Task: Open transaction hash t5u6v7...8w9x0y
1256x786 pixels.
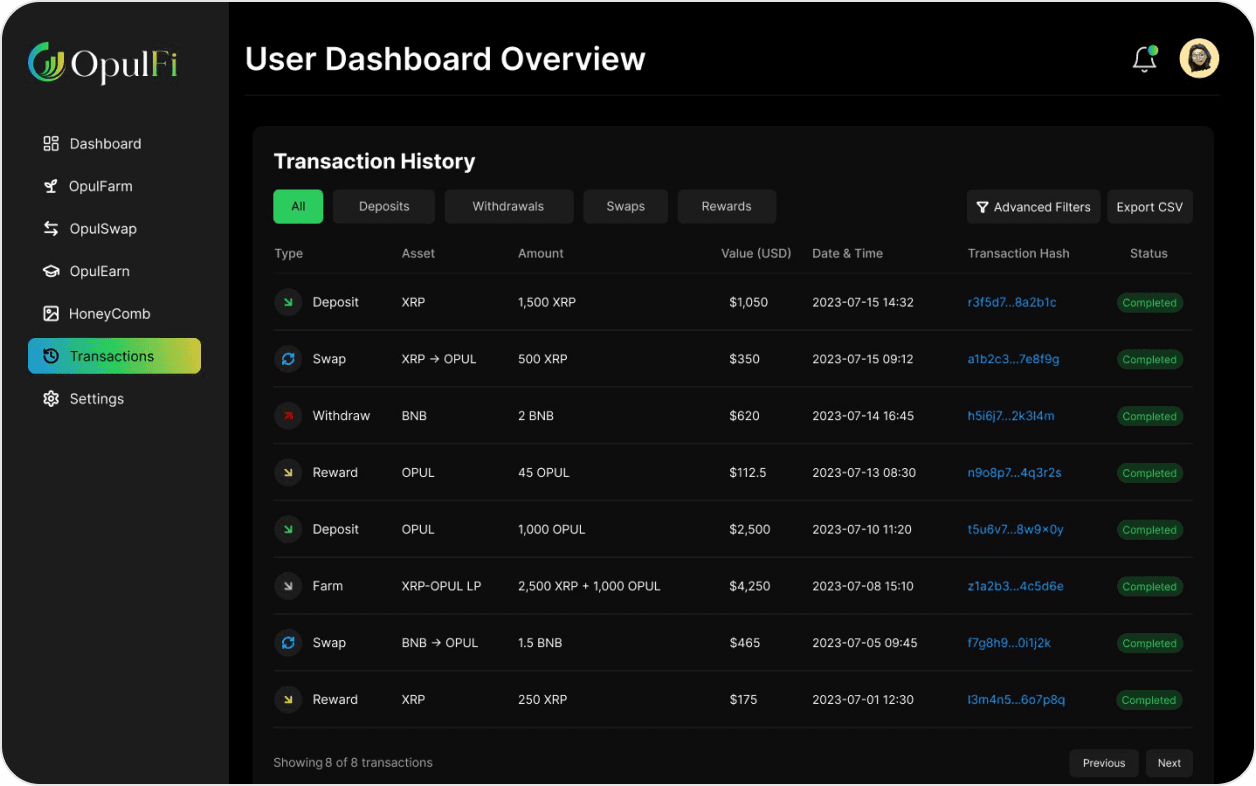Action: pyautogui.click(x=1015, y=529)
